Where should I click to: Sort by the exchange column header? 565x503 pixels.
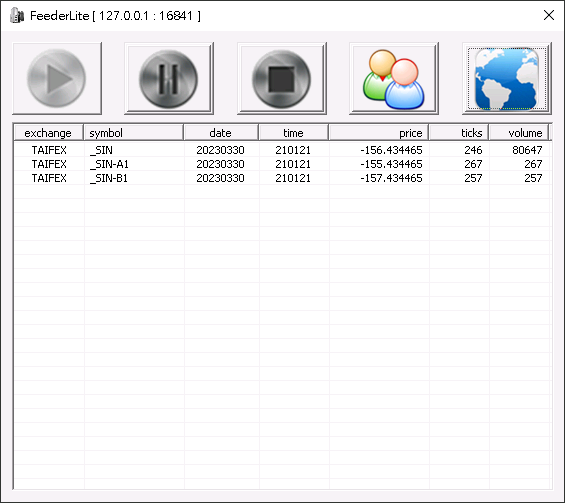[48, 133]
